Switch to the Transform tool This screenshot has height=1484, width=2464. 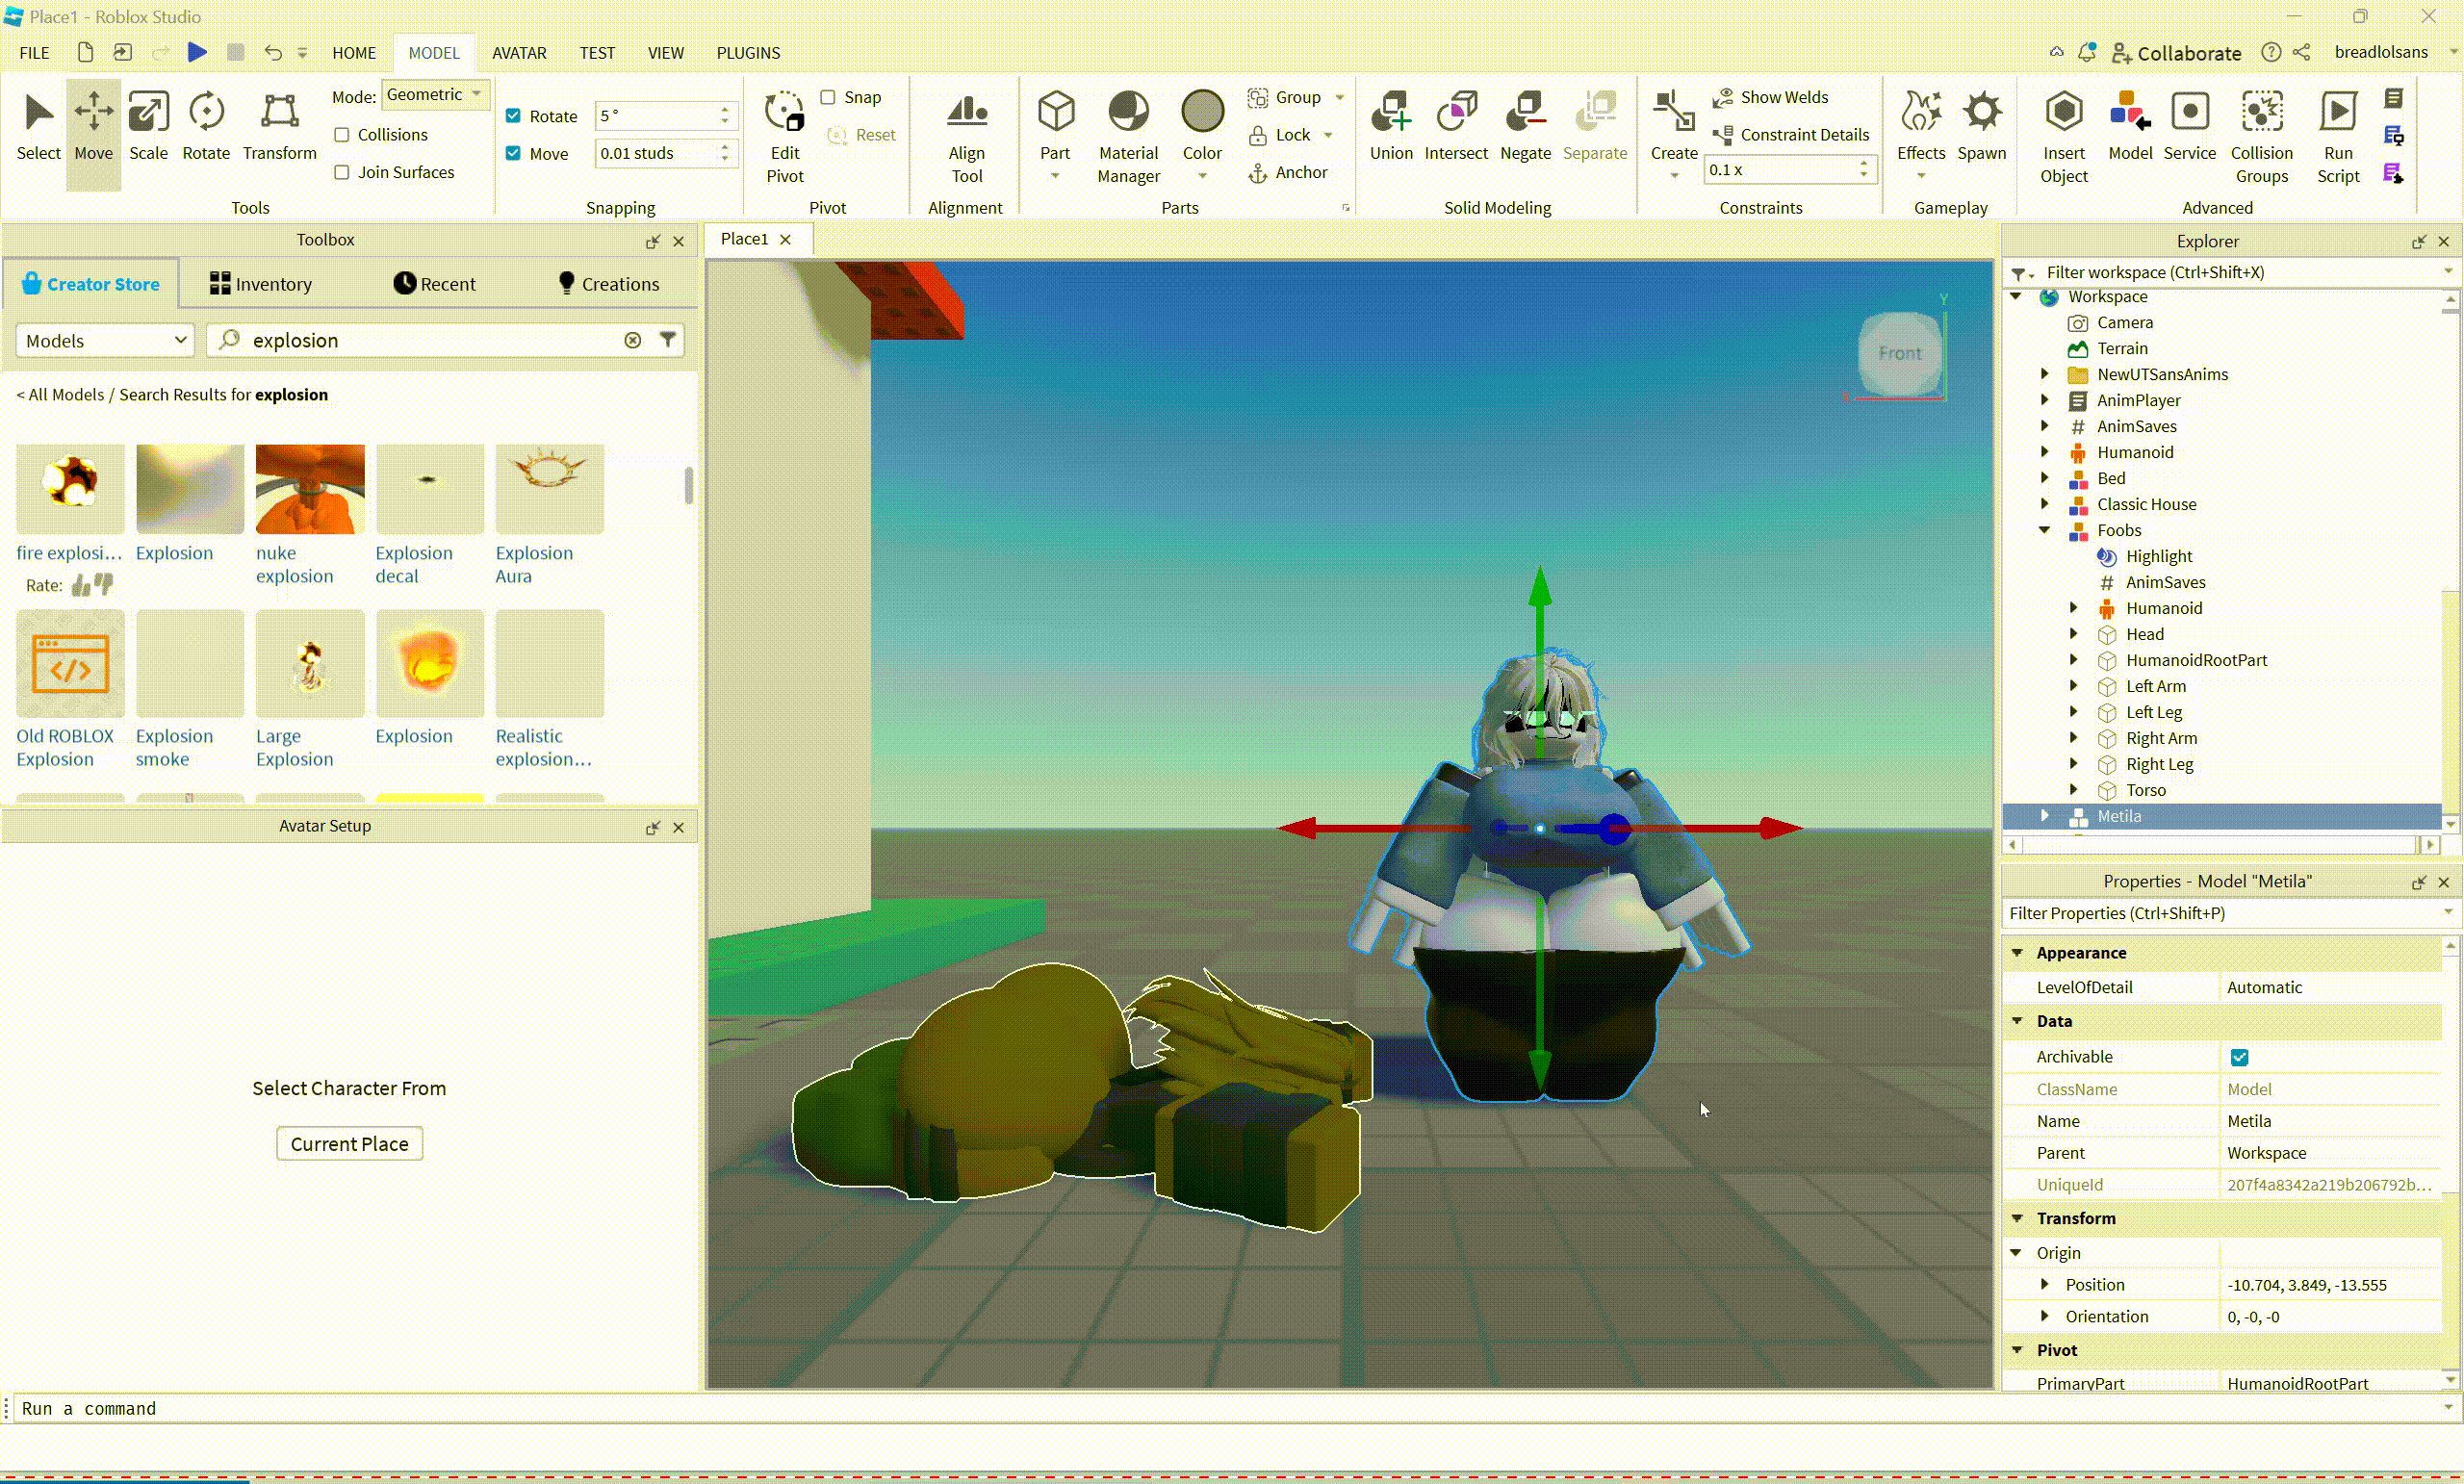tap(279, 127)
